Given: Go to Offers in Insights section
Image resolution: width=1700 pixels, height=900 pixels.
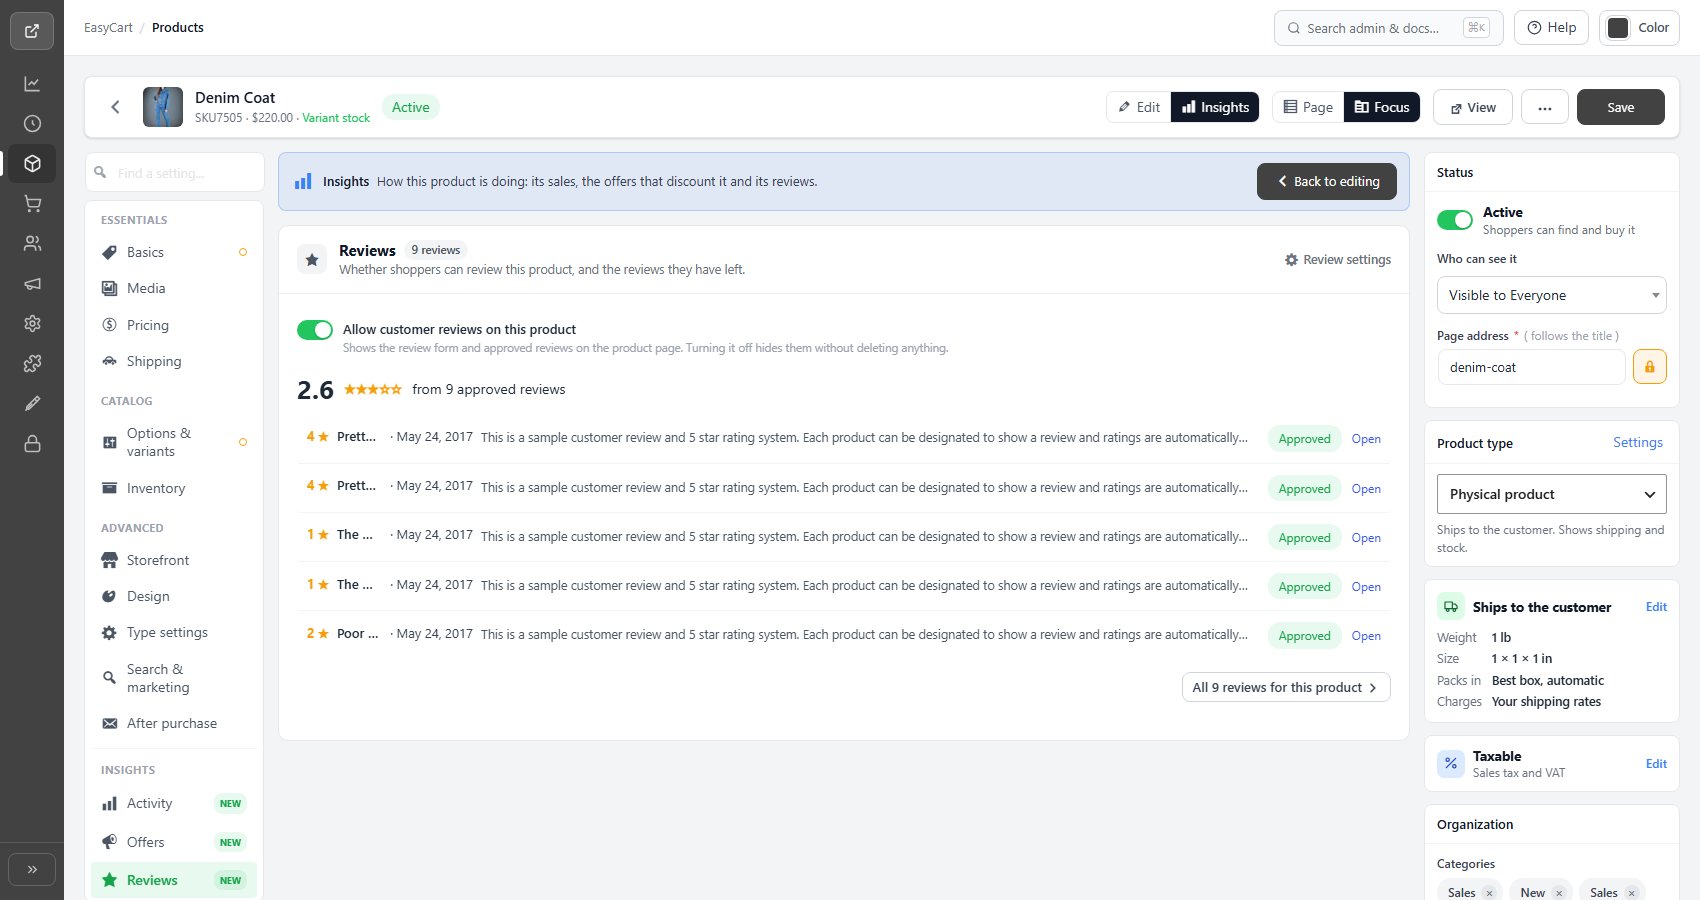Looking at the screenshot, I should click(x=174, y=842).
